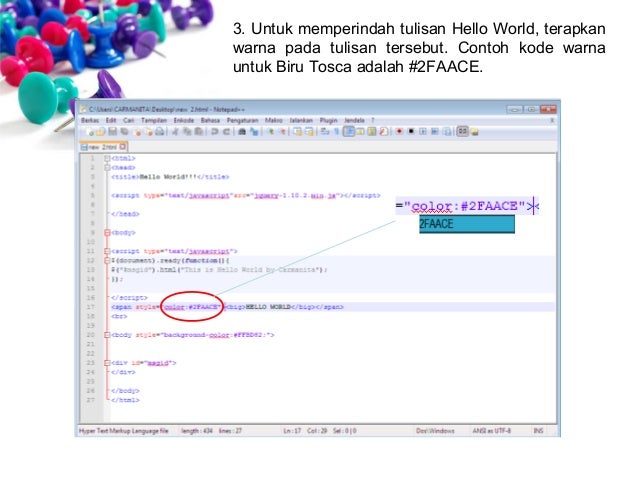Screen dimensions: 638x479
Task: Open the Jalankan menu
Action: 301,120
